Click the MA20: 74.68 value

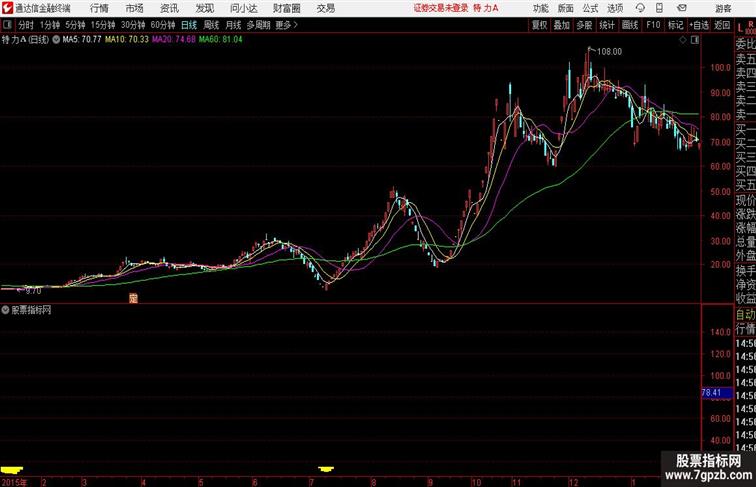pos(174,40)
